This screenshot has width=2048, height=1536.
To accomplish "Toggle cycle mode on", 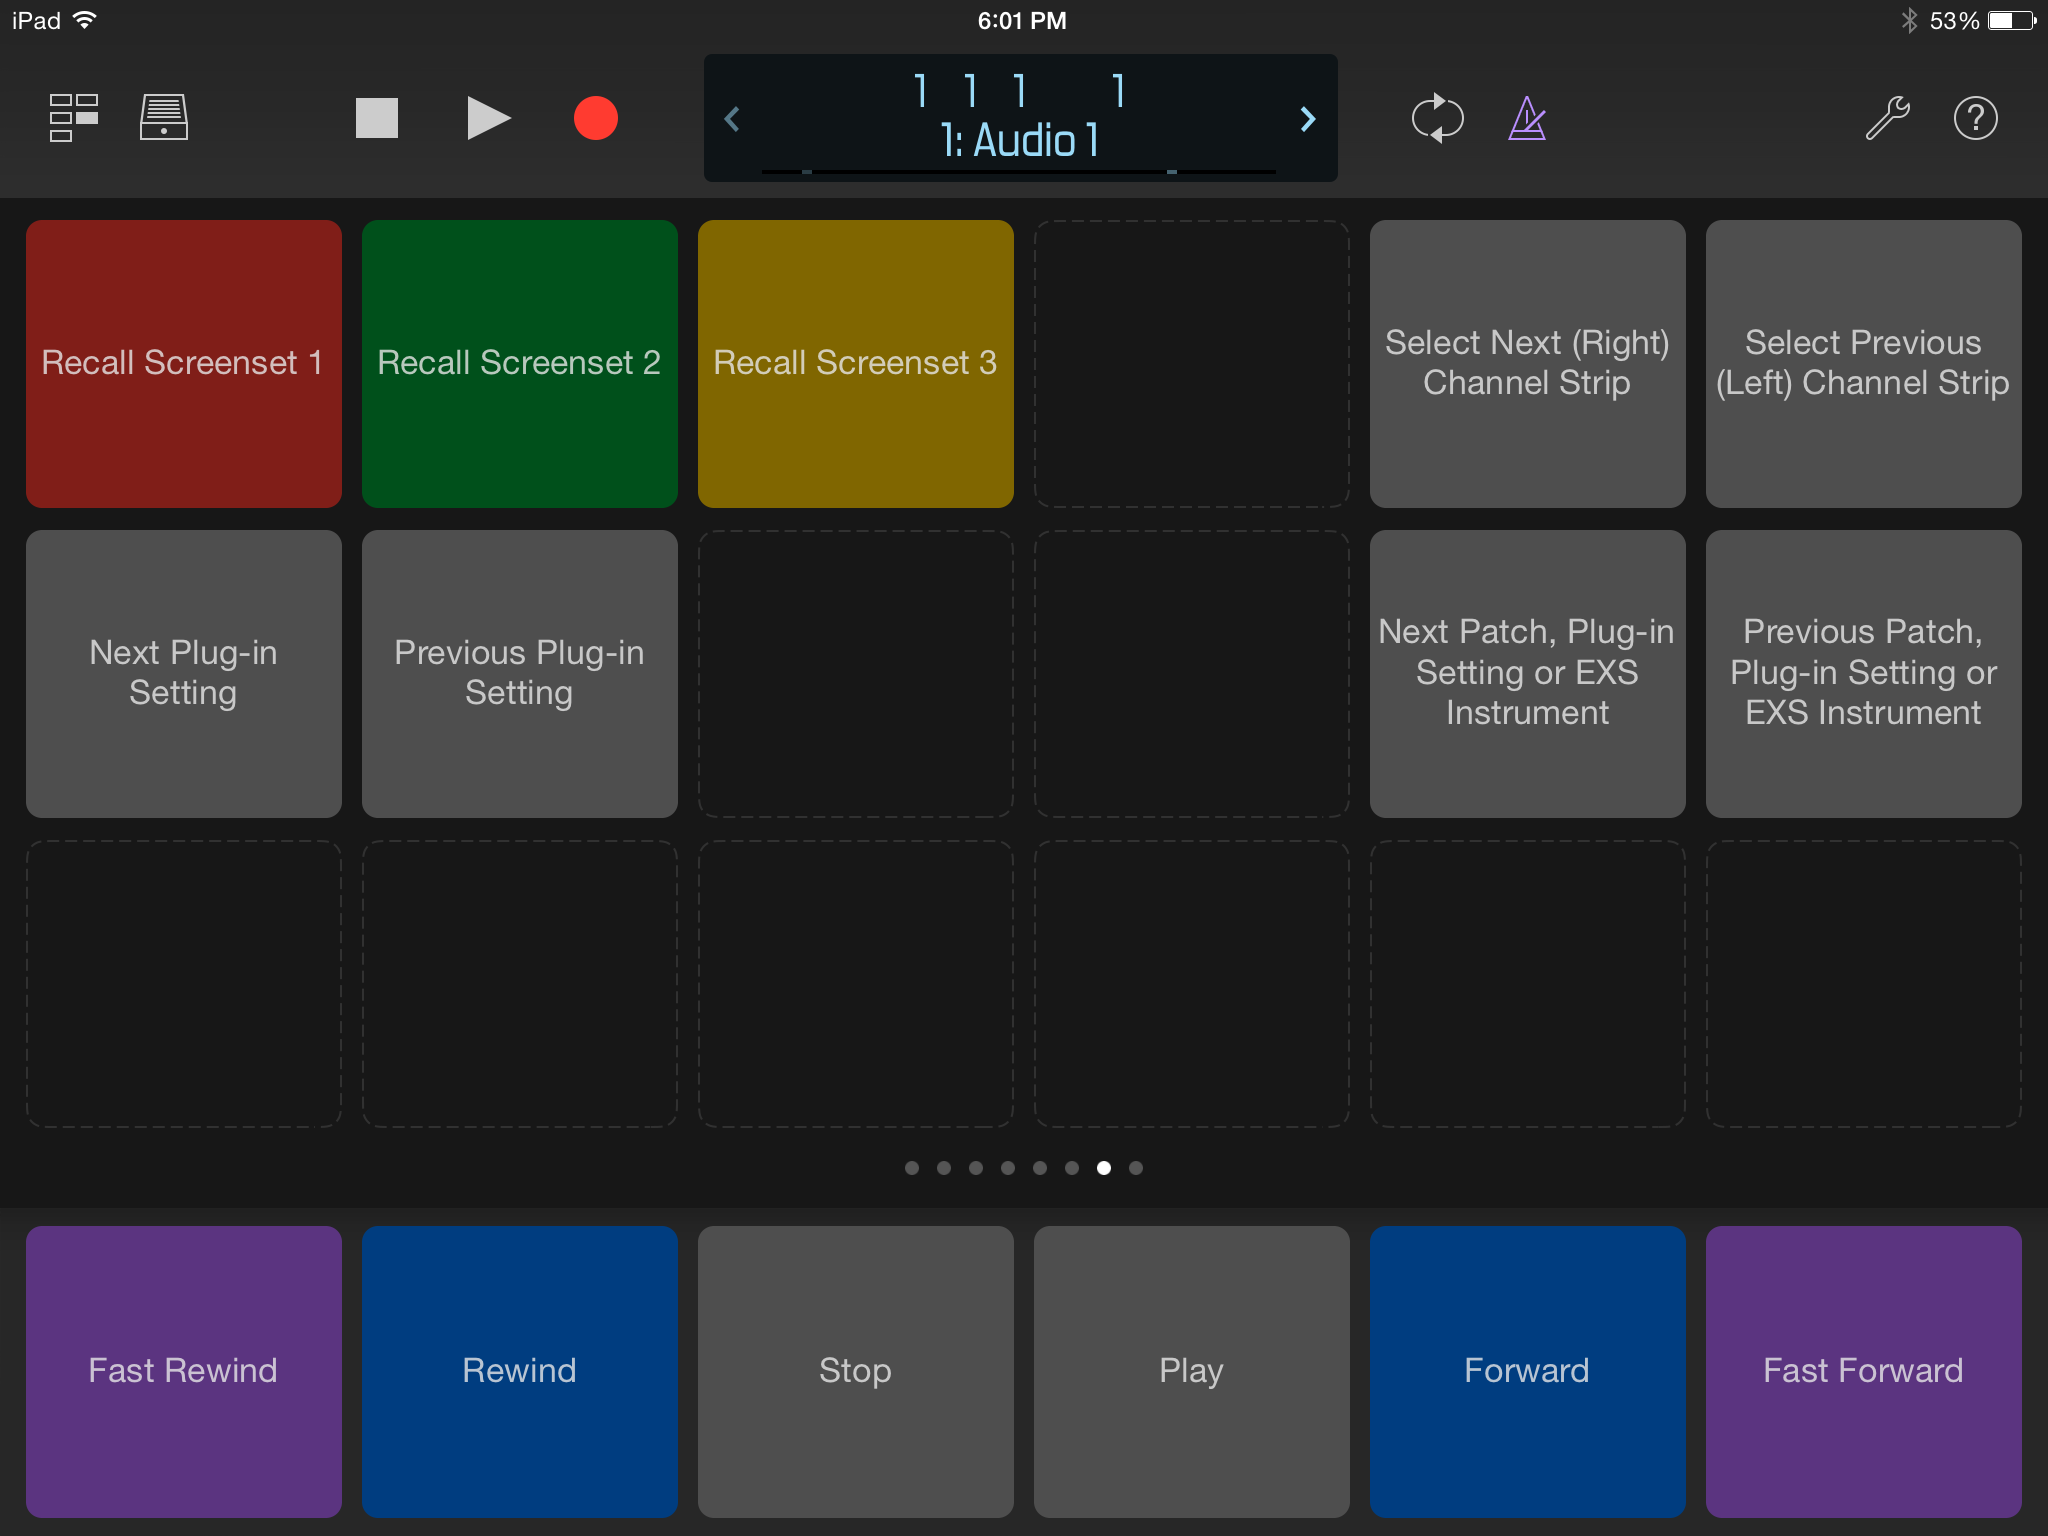I will click(x=1439, y=118).
